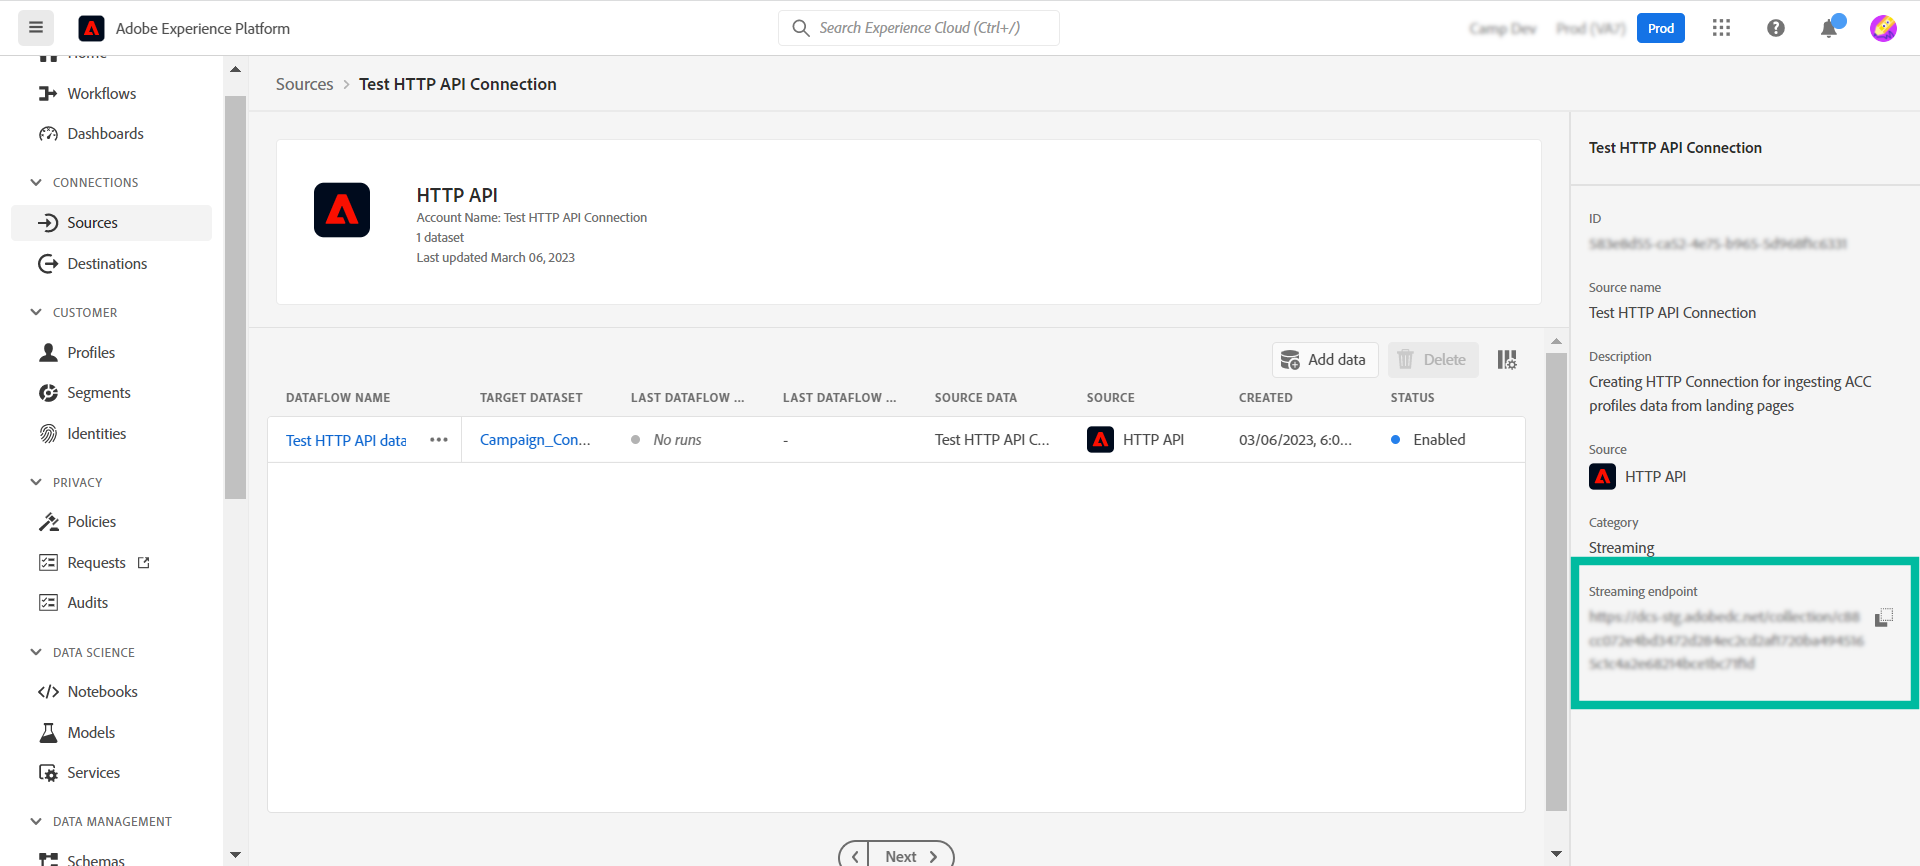Click the Requests external link icon

143,563
